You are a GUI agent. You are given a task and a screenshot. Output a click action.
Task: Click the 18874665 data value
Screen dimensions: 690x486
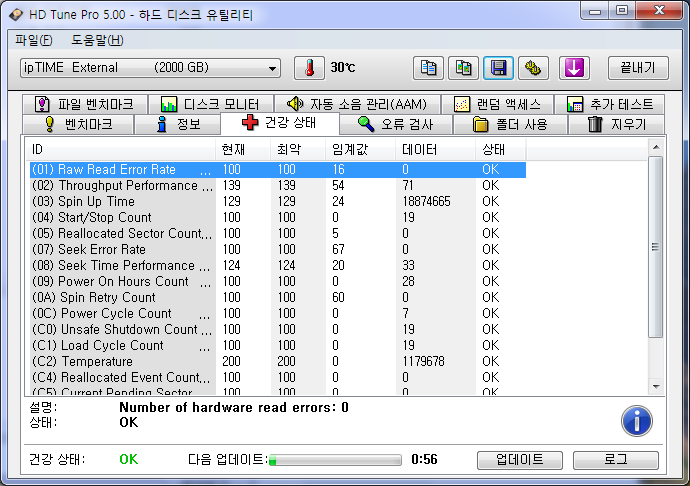click(426, 202)
